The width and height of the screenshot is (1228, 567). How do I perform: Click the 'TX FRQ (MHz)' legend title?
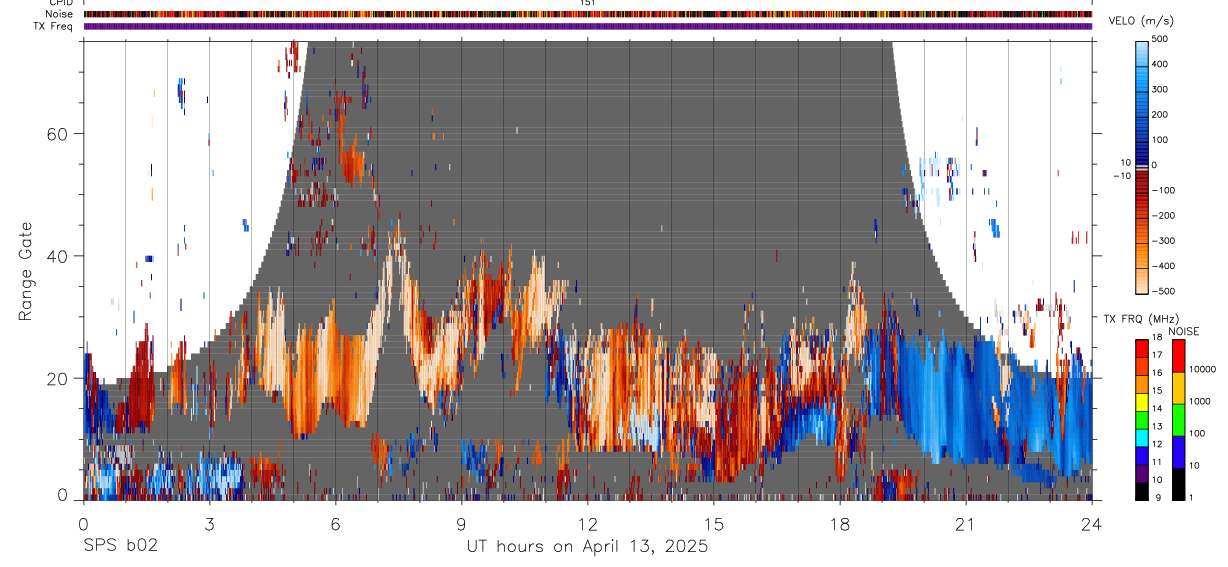pos(1142,319)
